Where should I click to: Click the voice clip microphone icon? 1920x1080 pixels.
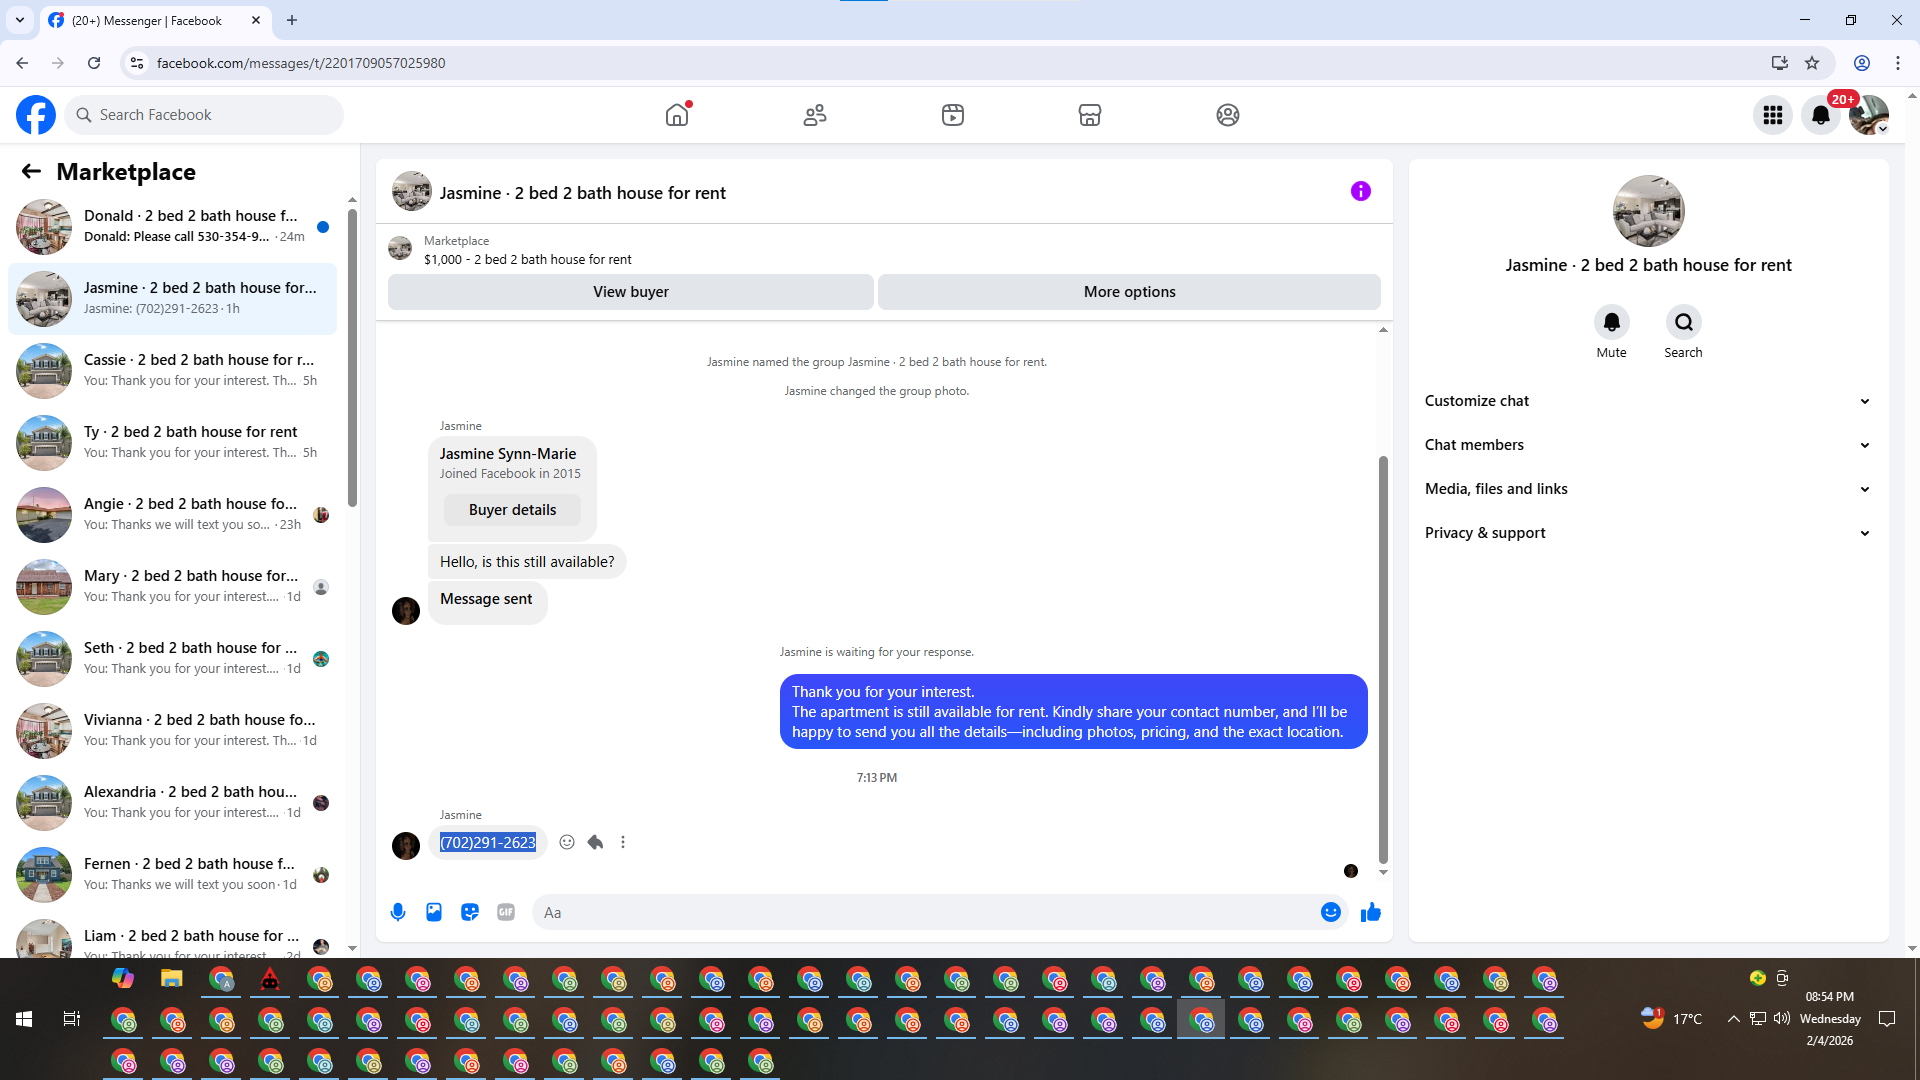(x=398, y=912)
